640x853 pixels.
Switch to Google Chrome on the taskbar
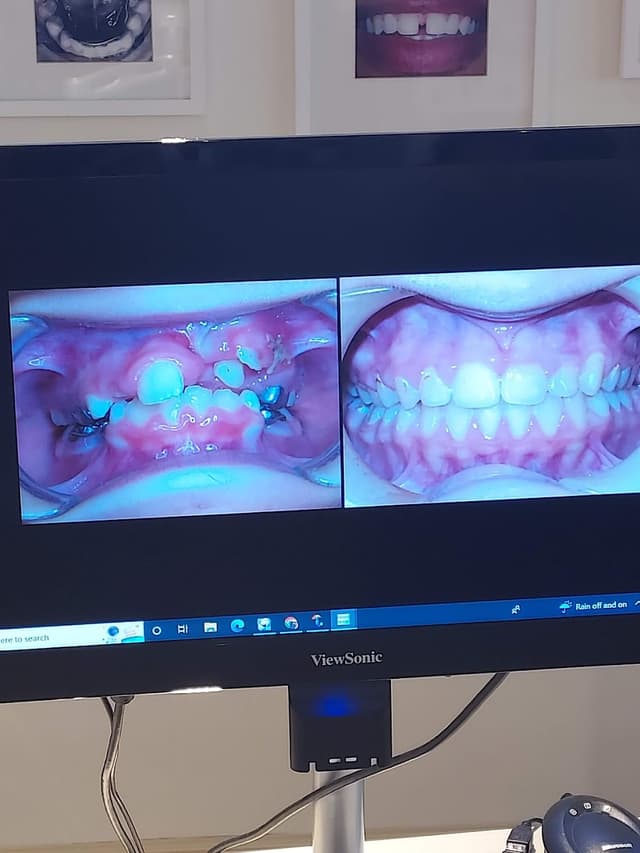(291, 623)
